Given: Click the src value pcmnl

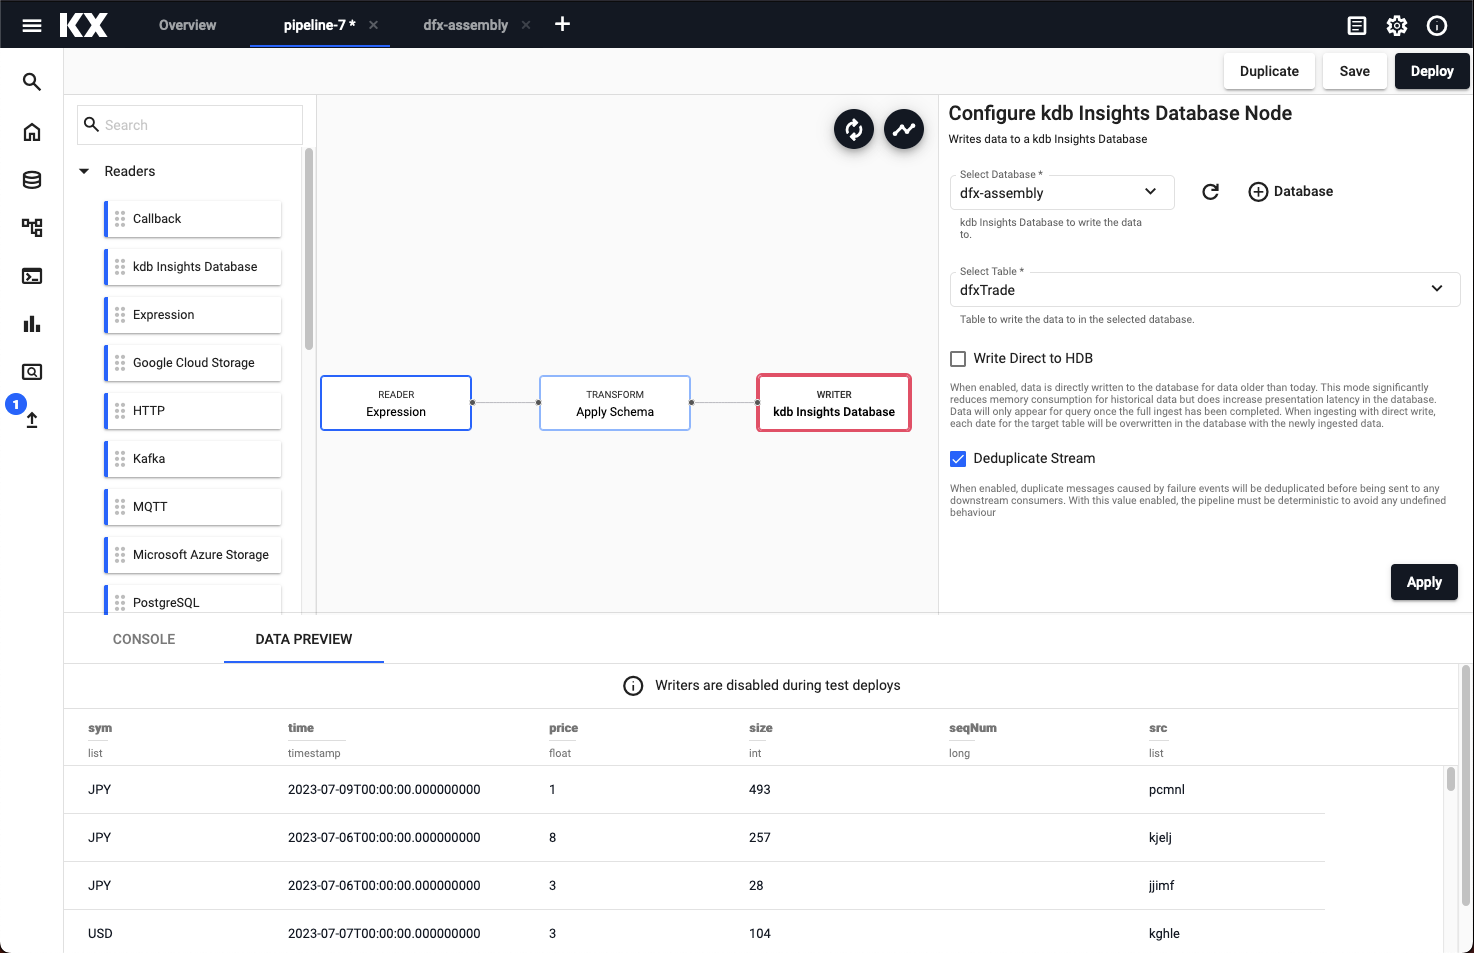Looking at the screenshot, I should click(1167, 790).
